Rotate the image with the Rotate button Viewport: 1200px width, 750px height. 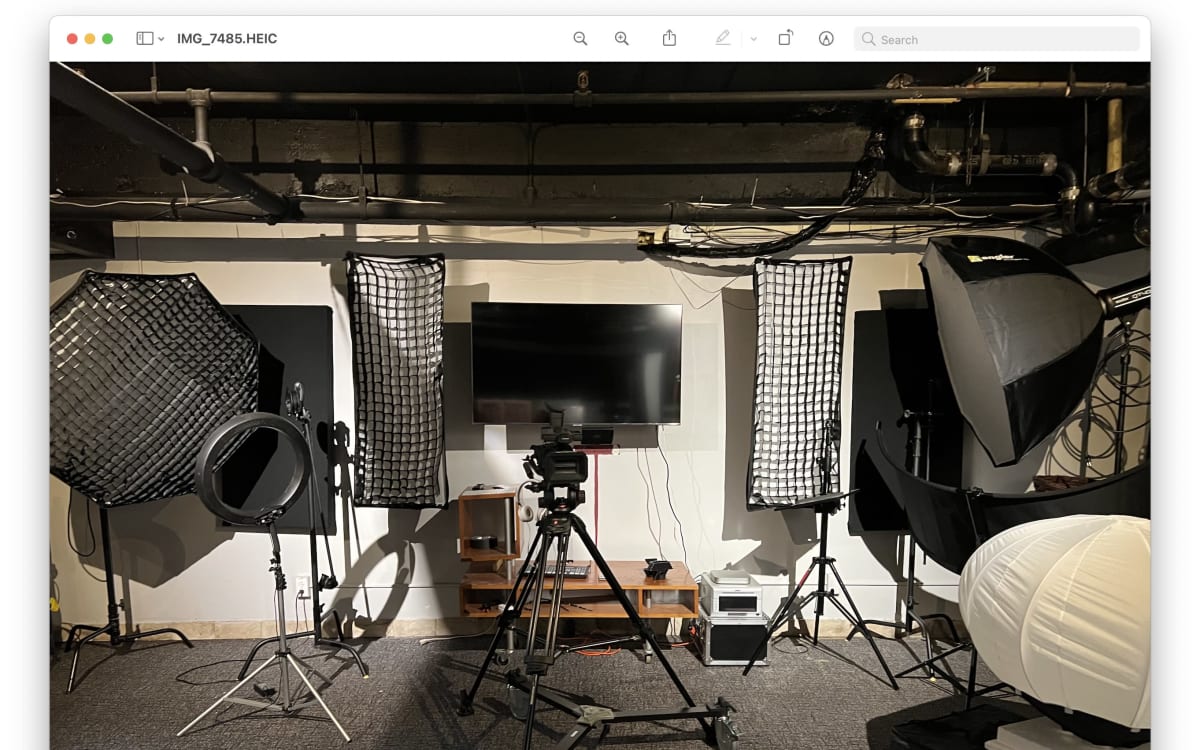(x=786, y=38)
